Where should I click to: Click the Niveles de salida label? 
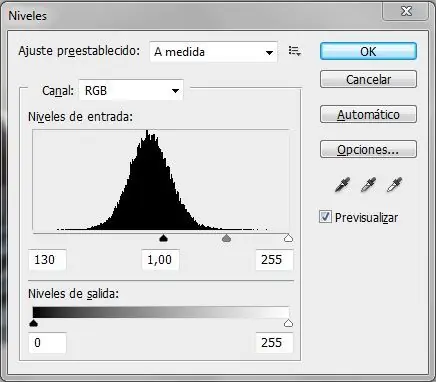tap(73, 294)
